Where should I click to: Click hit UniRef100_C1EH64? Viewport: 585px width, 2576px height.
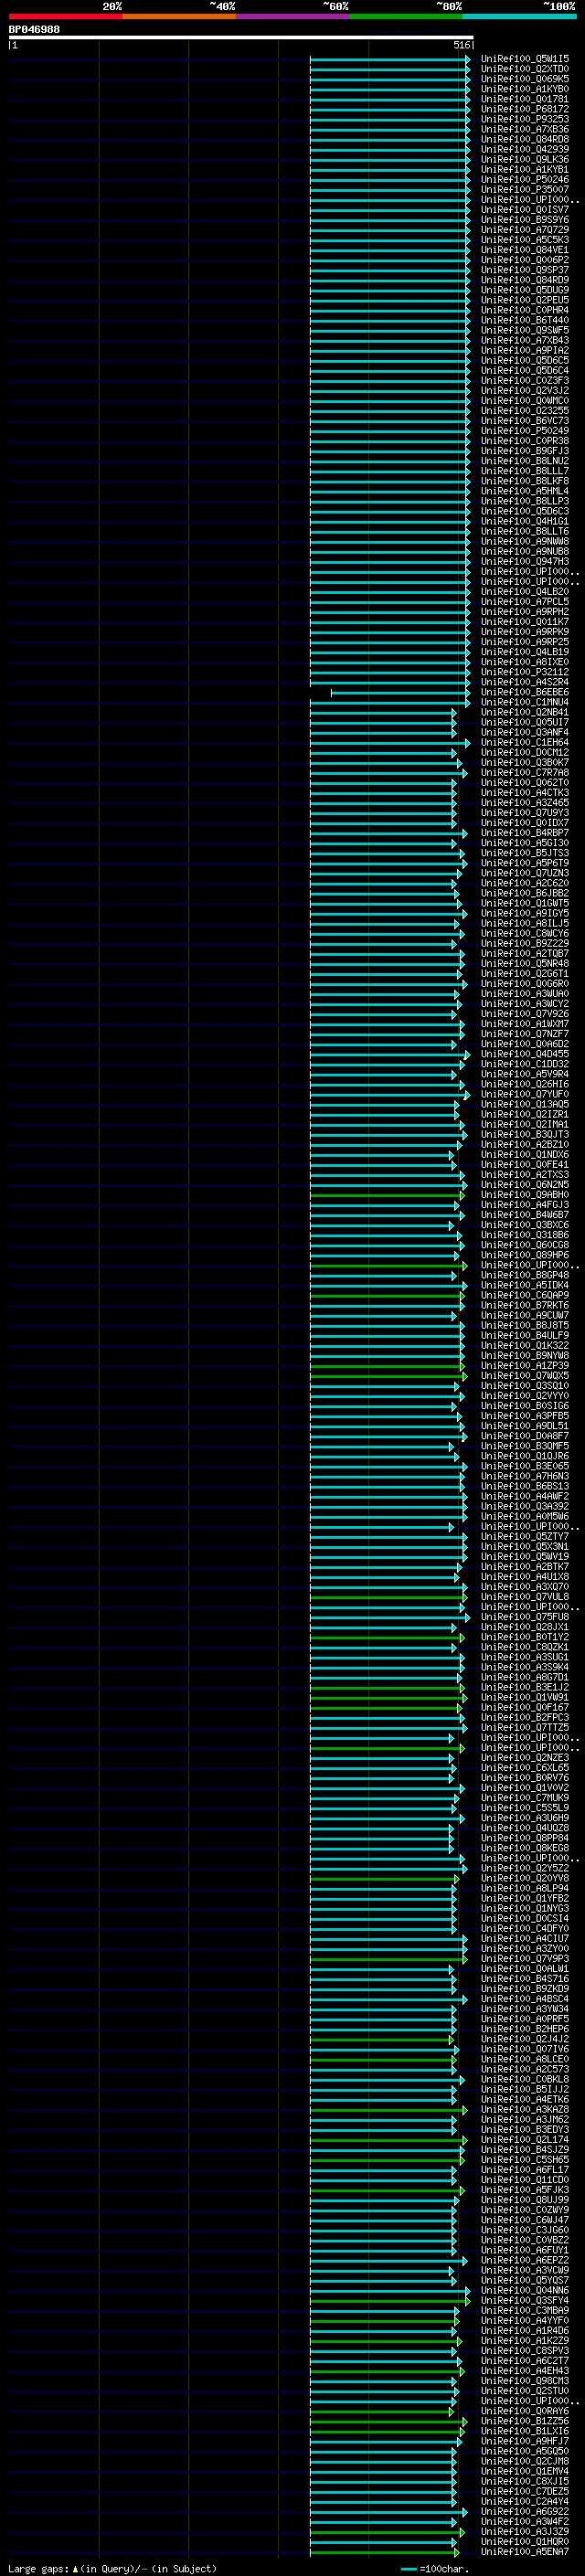coord(525,743)
